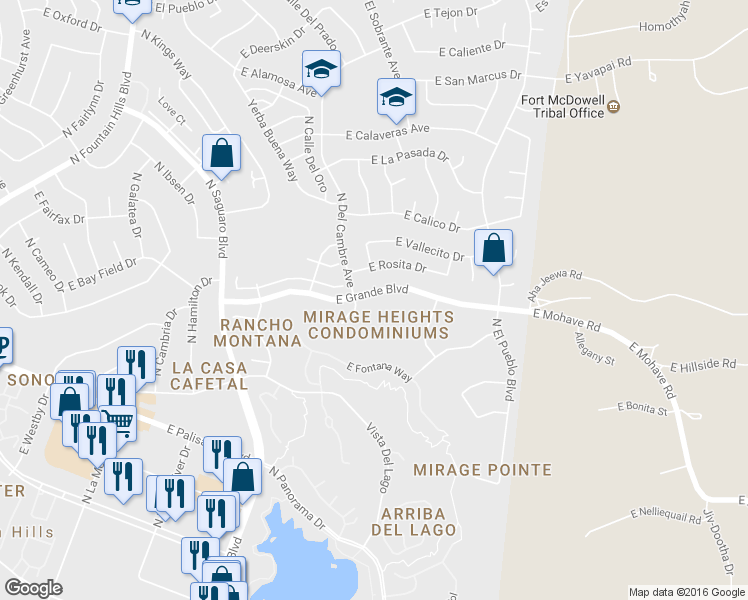The height and width of the screenshot is (600, 748).
Task: Click the Fort McDowell Tribal Office museum icon
Action: coord(614,107)
